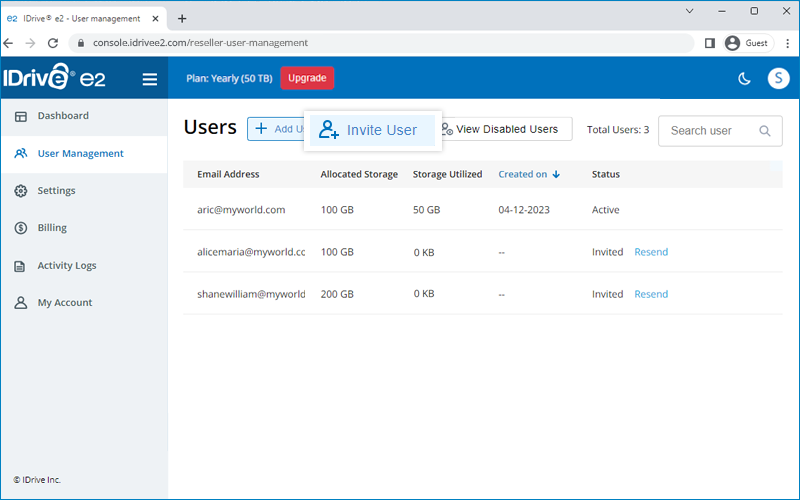
Task: Open the Guest browser profile menu
Action: [746, 43]
